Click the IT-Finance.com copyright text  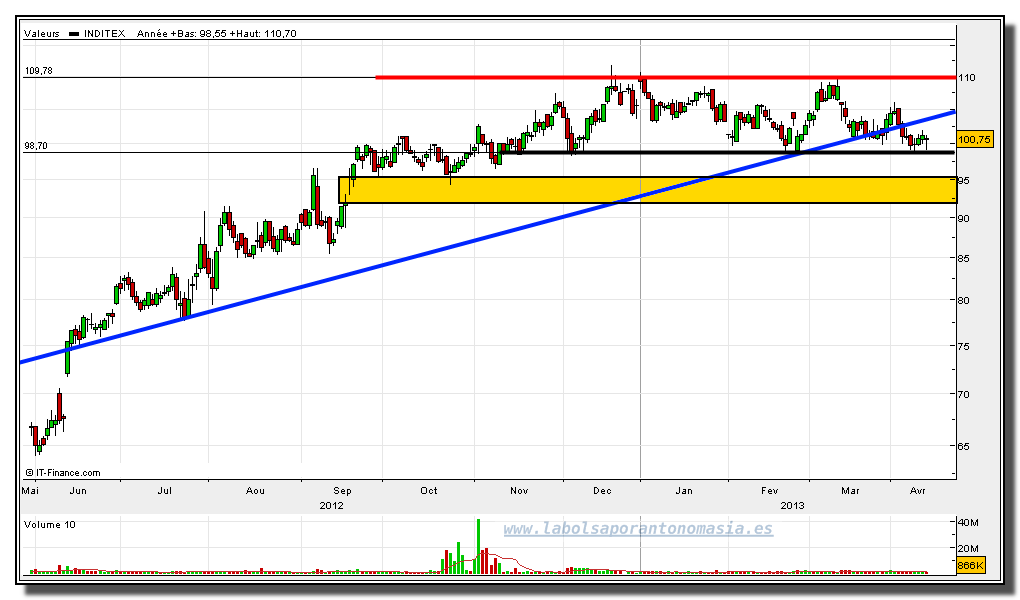63,473
